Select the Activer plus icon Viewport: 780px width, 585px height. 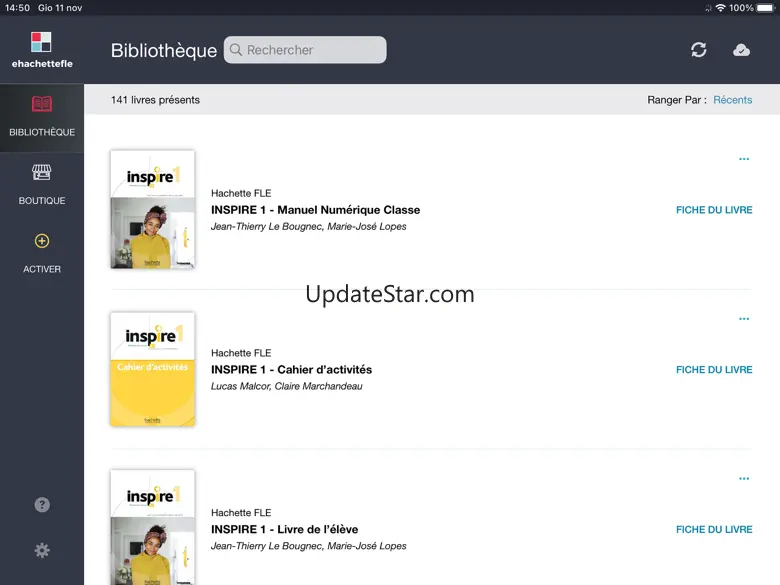tap(42, 241)
